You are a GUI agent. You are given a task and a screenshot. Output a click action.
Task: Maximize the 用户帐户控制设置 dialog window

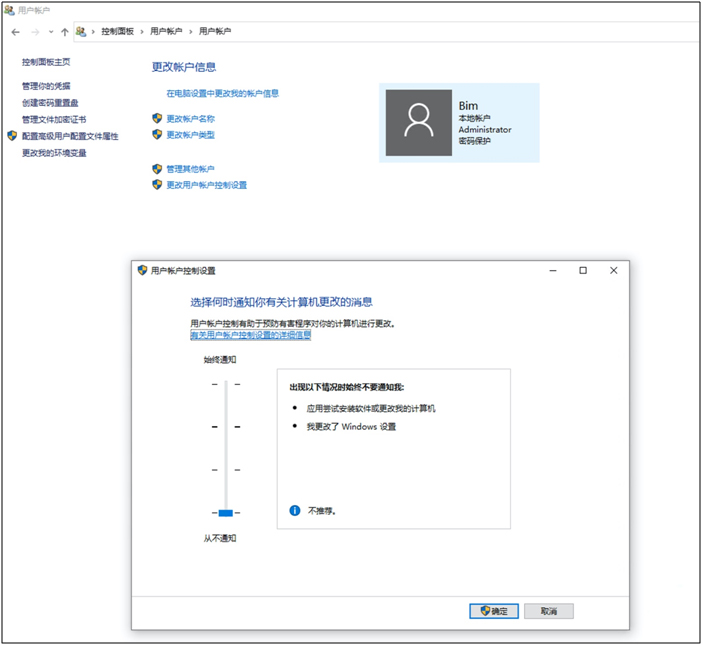point(583,270)
